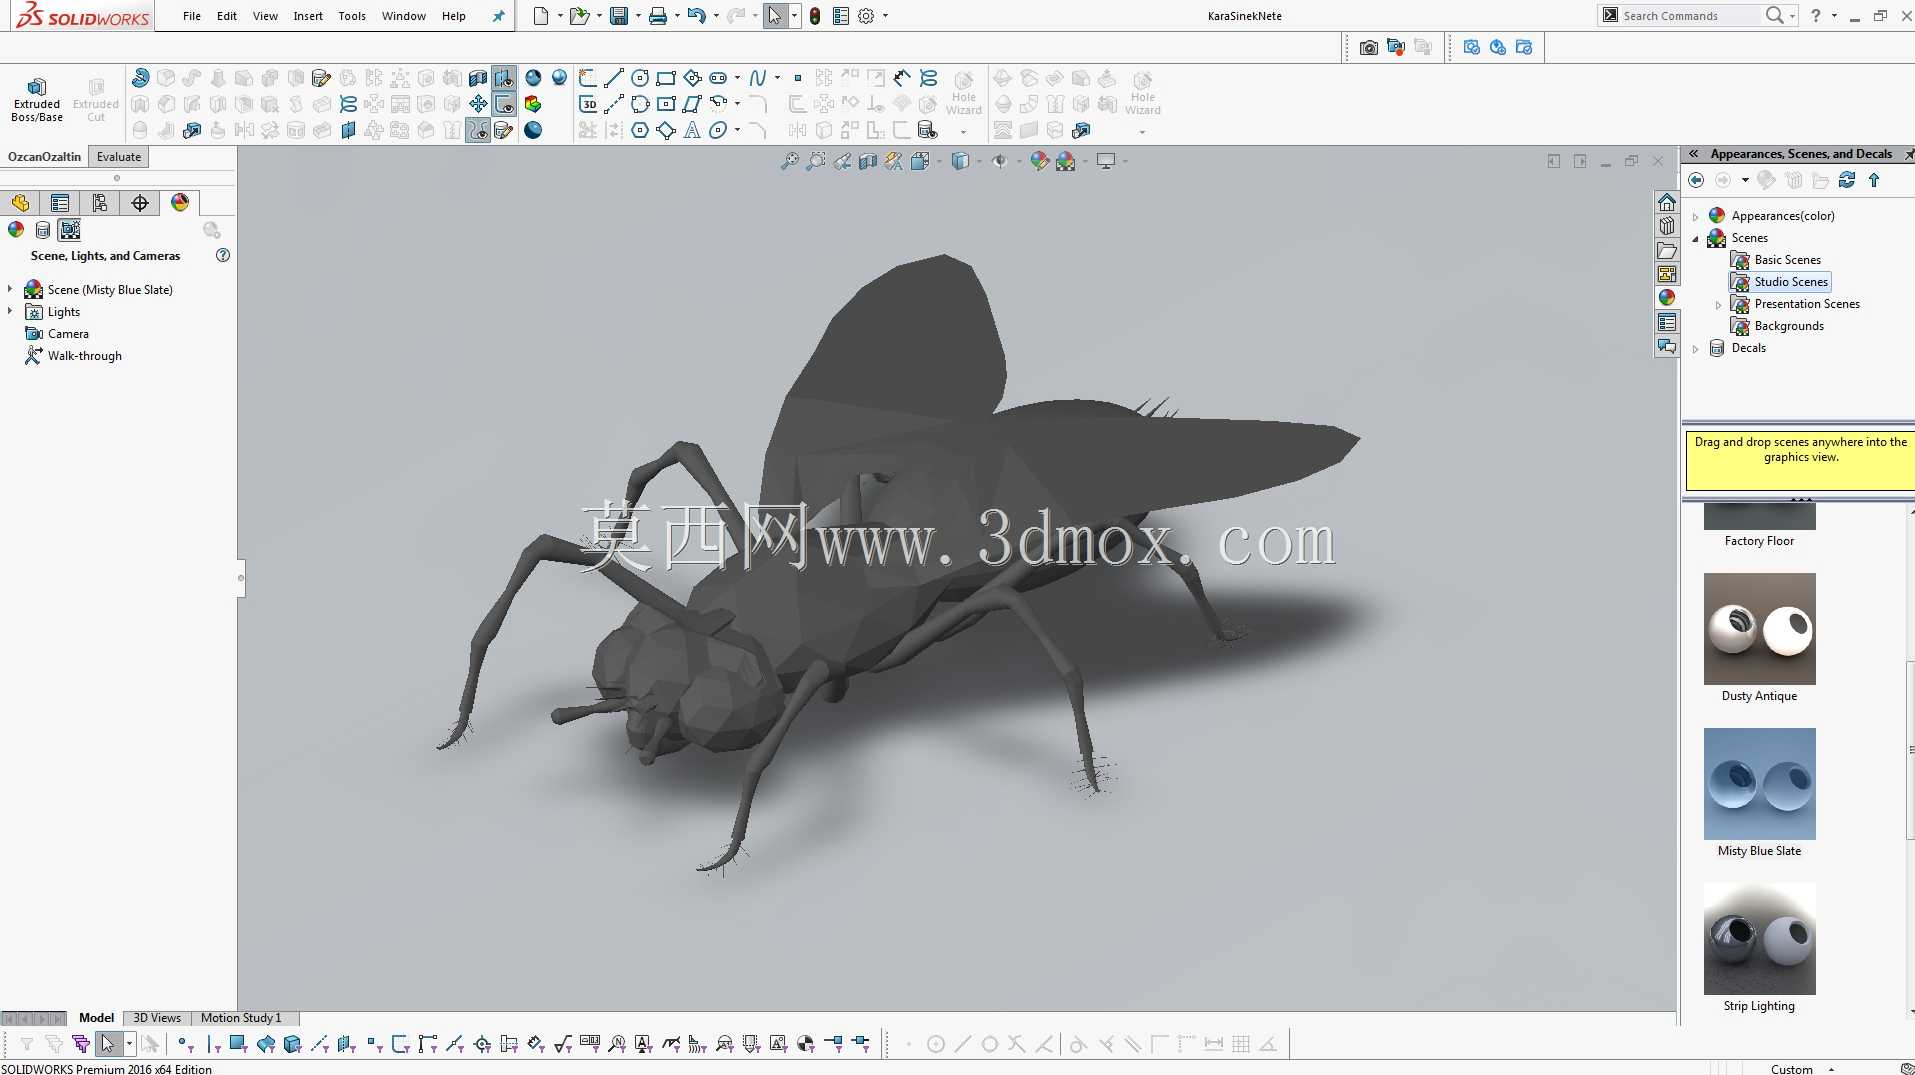Toggle the Filter Vertices selection filter

pos(185,1044)
